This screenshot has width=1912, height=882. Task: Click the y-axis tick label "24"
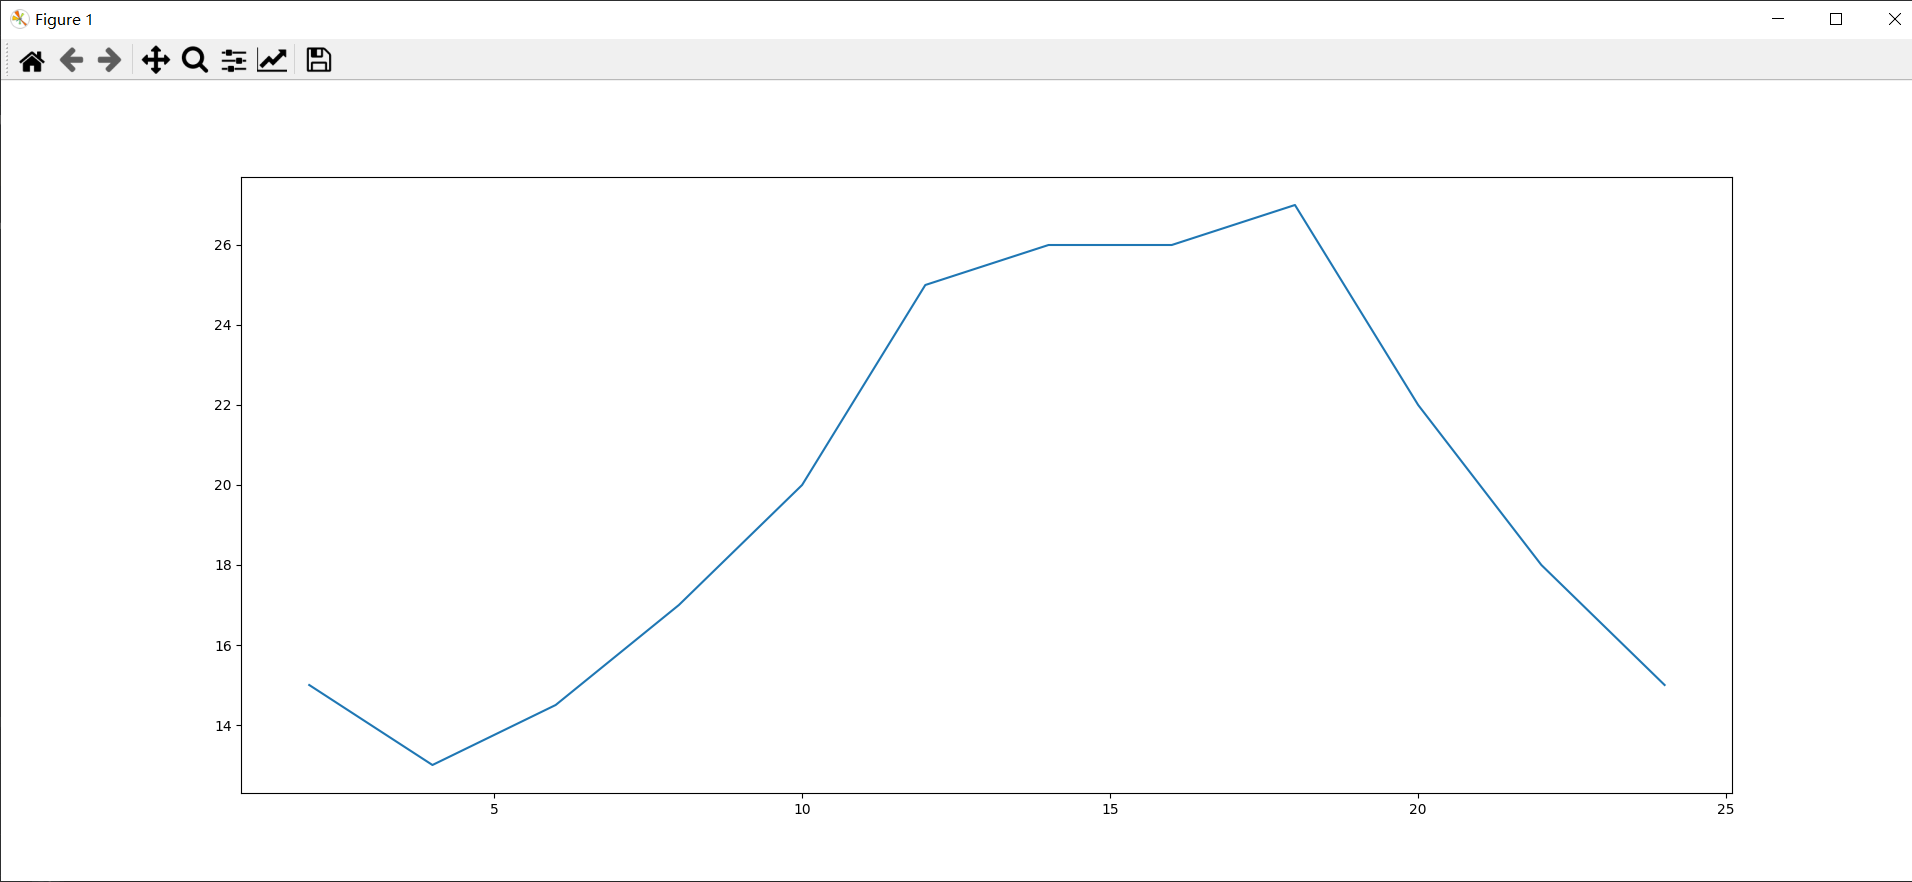point(222,325)
